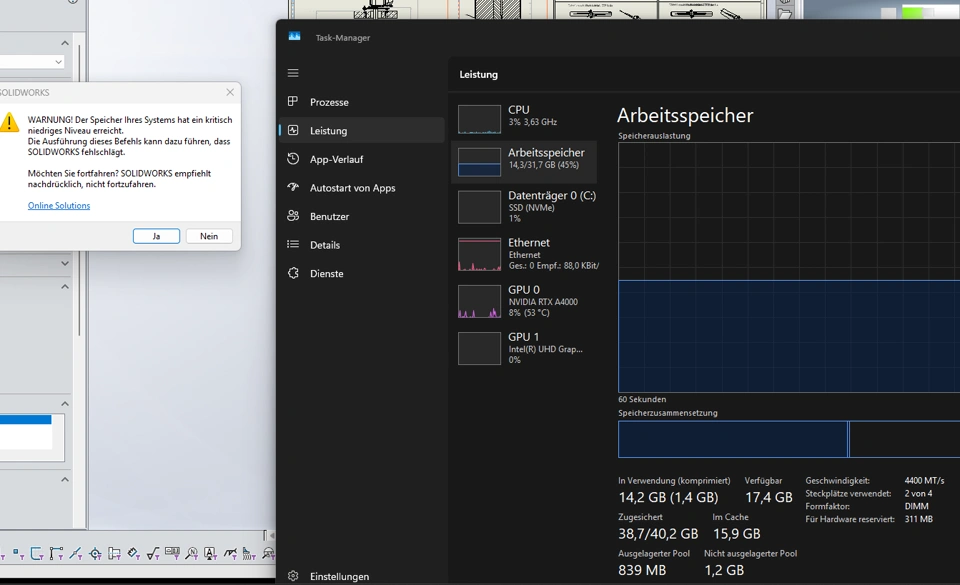Click the Geschwindigkeit value 4400 MT/s

pyautogui.click(x=924, y=480)
